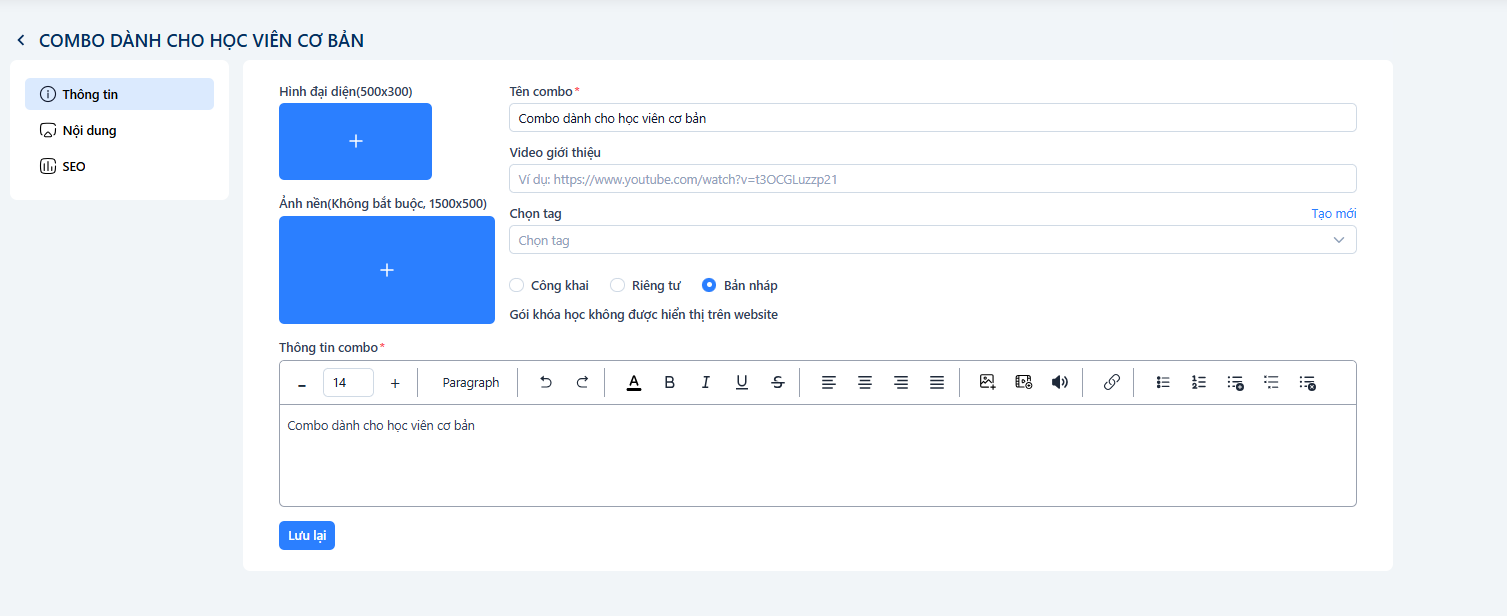Increase the editor font size
Image resolution: width=1507 pixels, height=616 pixels.
coord(395,383)
